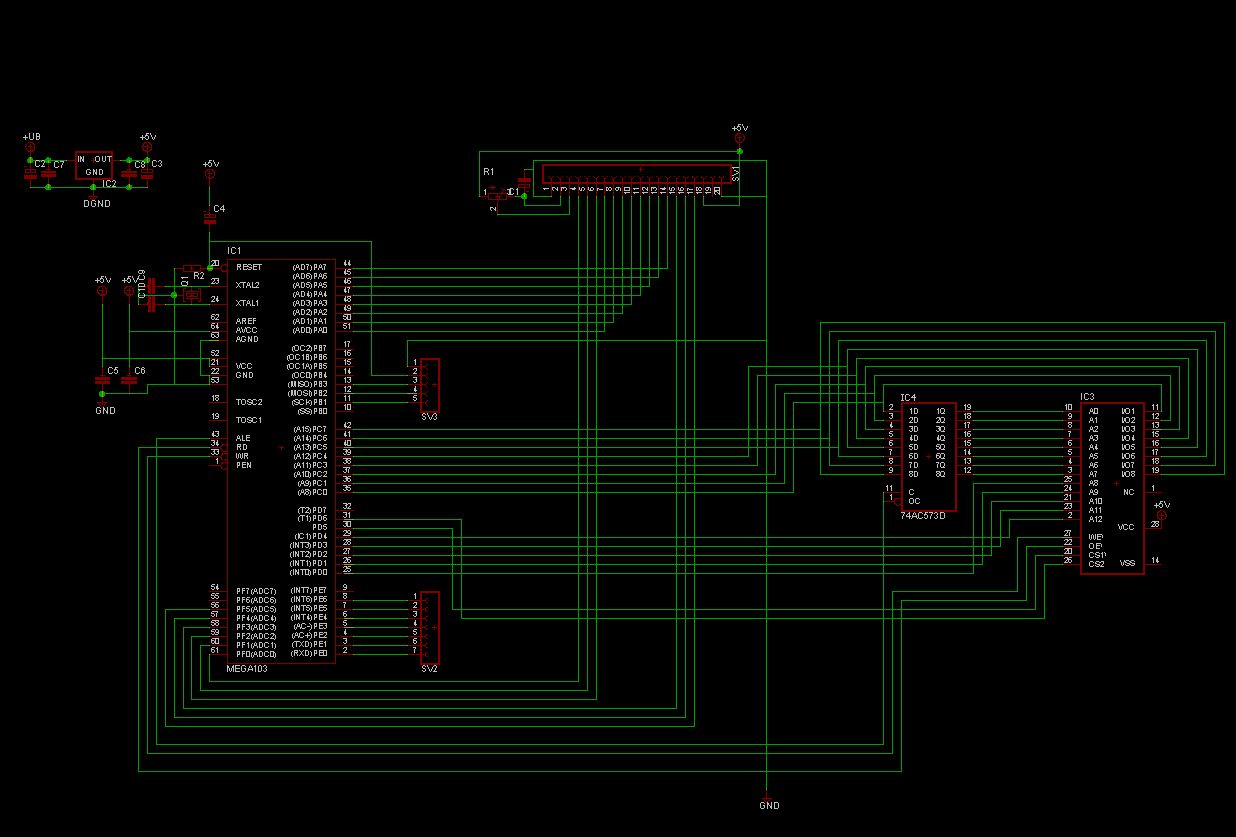Image resolution: width=1236 pixels, height=837 pixels.
Task: Click the ALE pin label on IC1
Action: click(243, 438)
